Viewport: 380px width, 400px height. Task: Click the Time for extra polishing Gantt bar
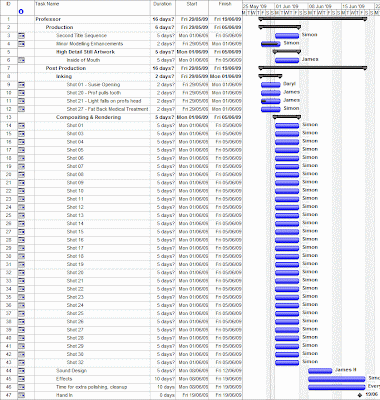pyautogui.click(x=337, y=387)
